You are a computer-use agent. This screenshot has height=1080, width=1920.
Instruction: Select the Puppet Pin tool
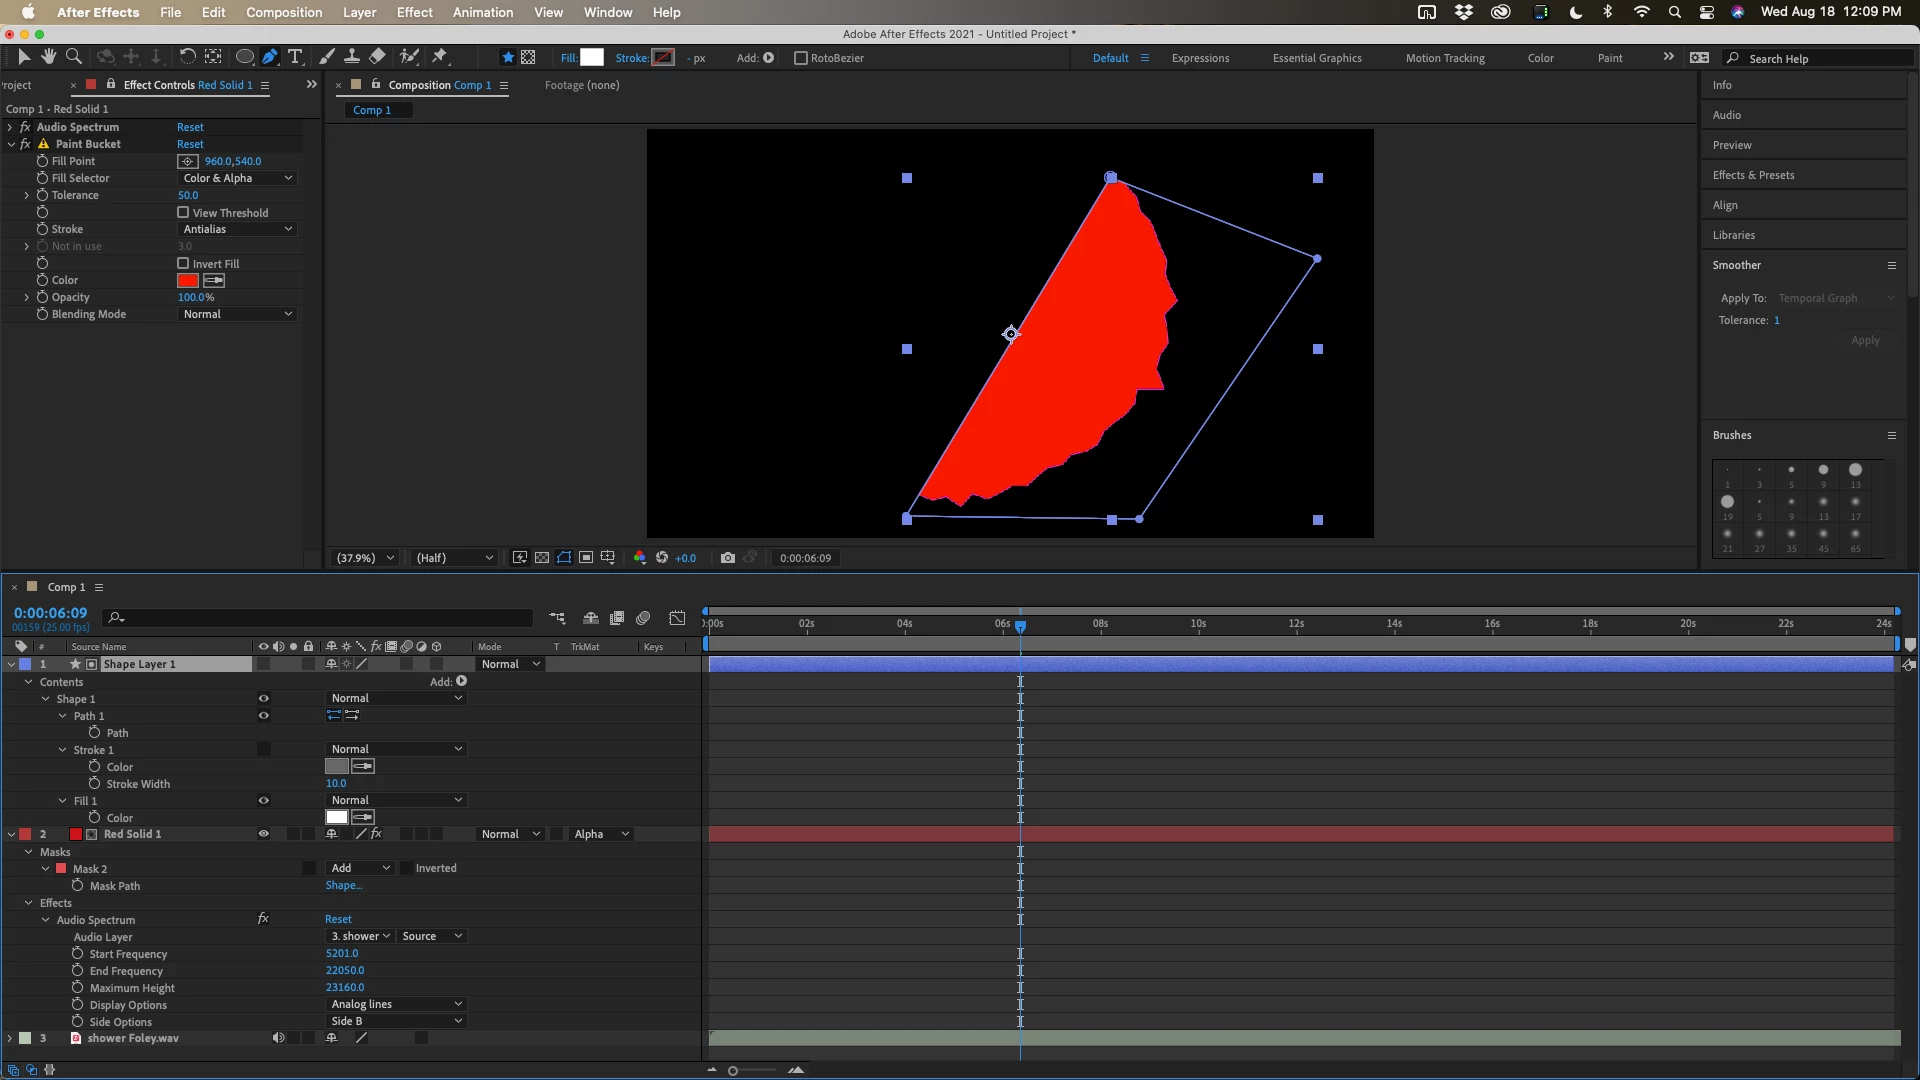(x=440, y=57)
